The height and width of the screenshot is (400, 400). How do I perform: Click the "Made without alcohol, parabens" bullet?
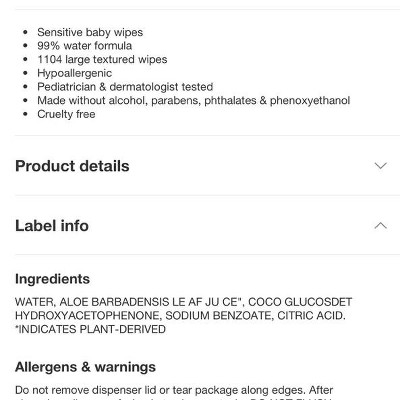coord(193,100)
